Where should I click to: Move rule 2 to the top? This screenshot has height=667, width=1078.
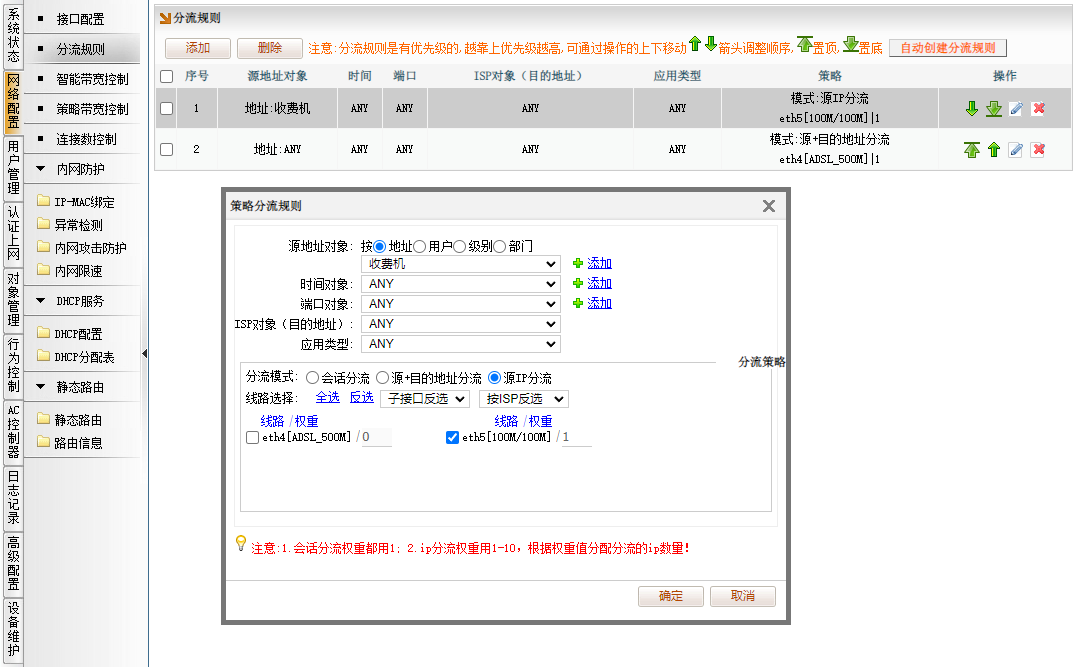point(972,150)
